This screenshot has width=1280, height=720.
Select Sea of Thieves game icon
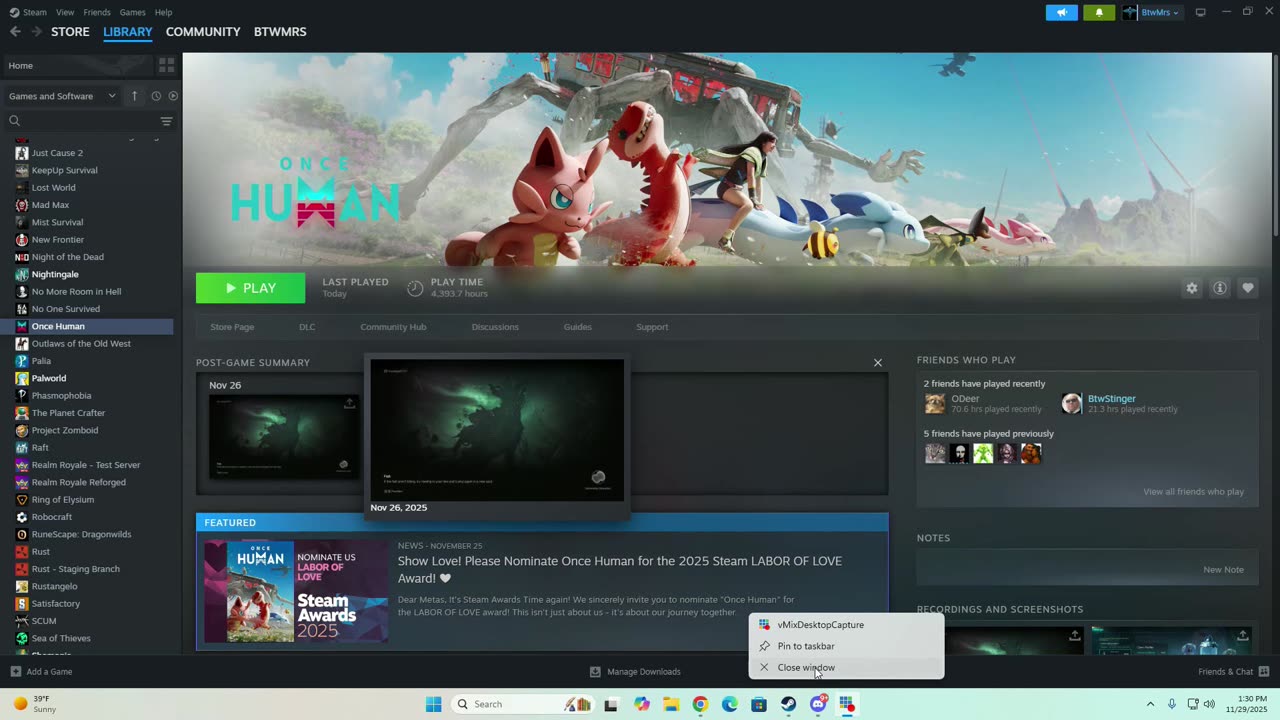tap(22, 638)
